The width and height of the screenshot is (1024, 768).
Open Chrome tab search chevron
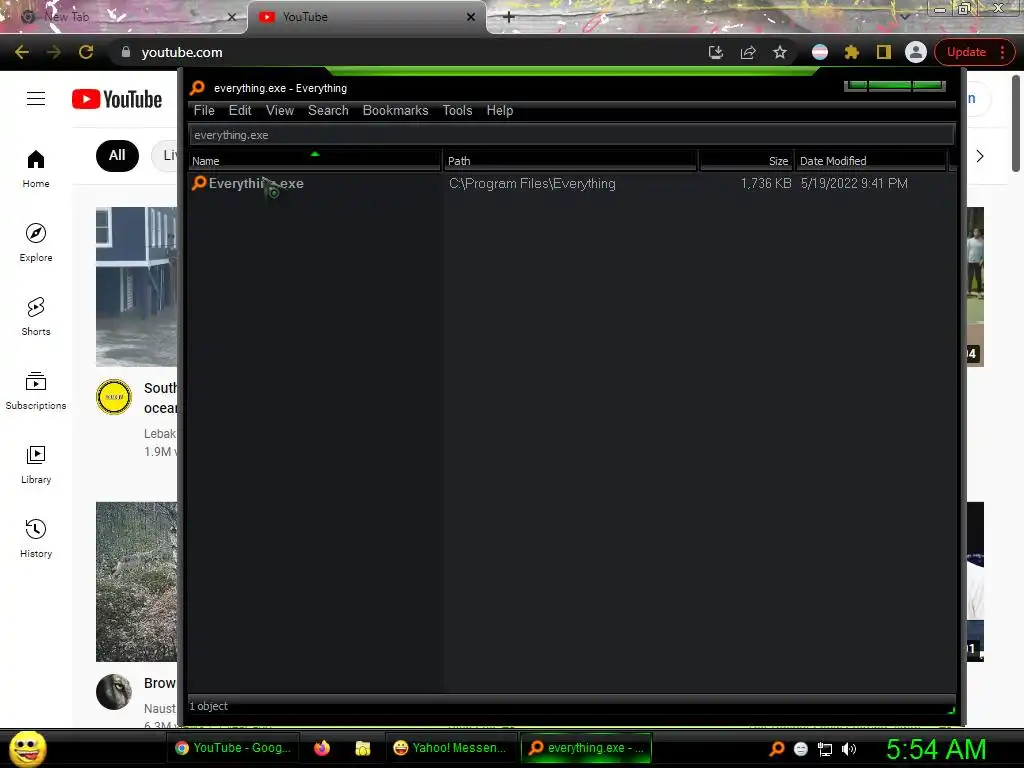905,16
